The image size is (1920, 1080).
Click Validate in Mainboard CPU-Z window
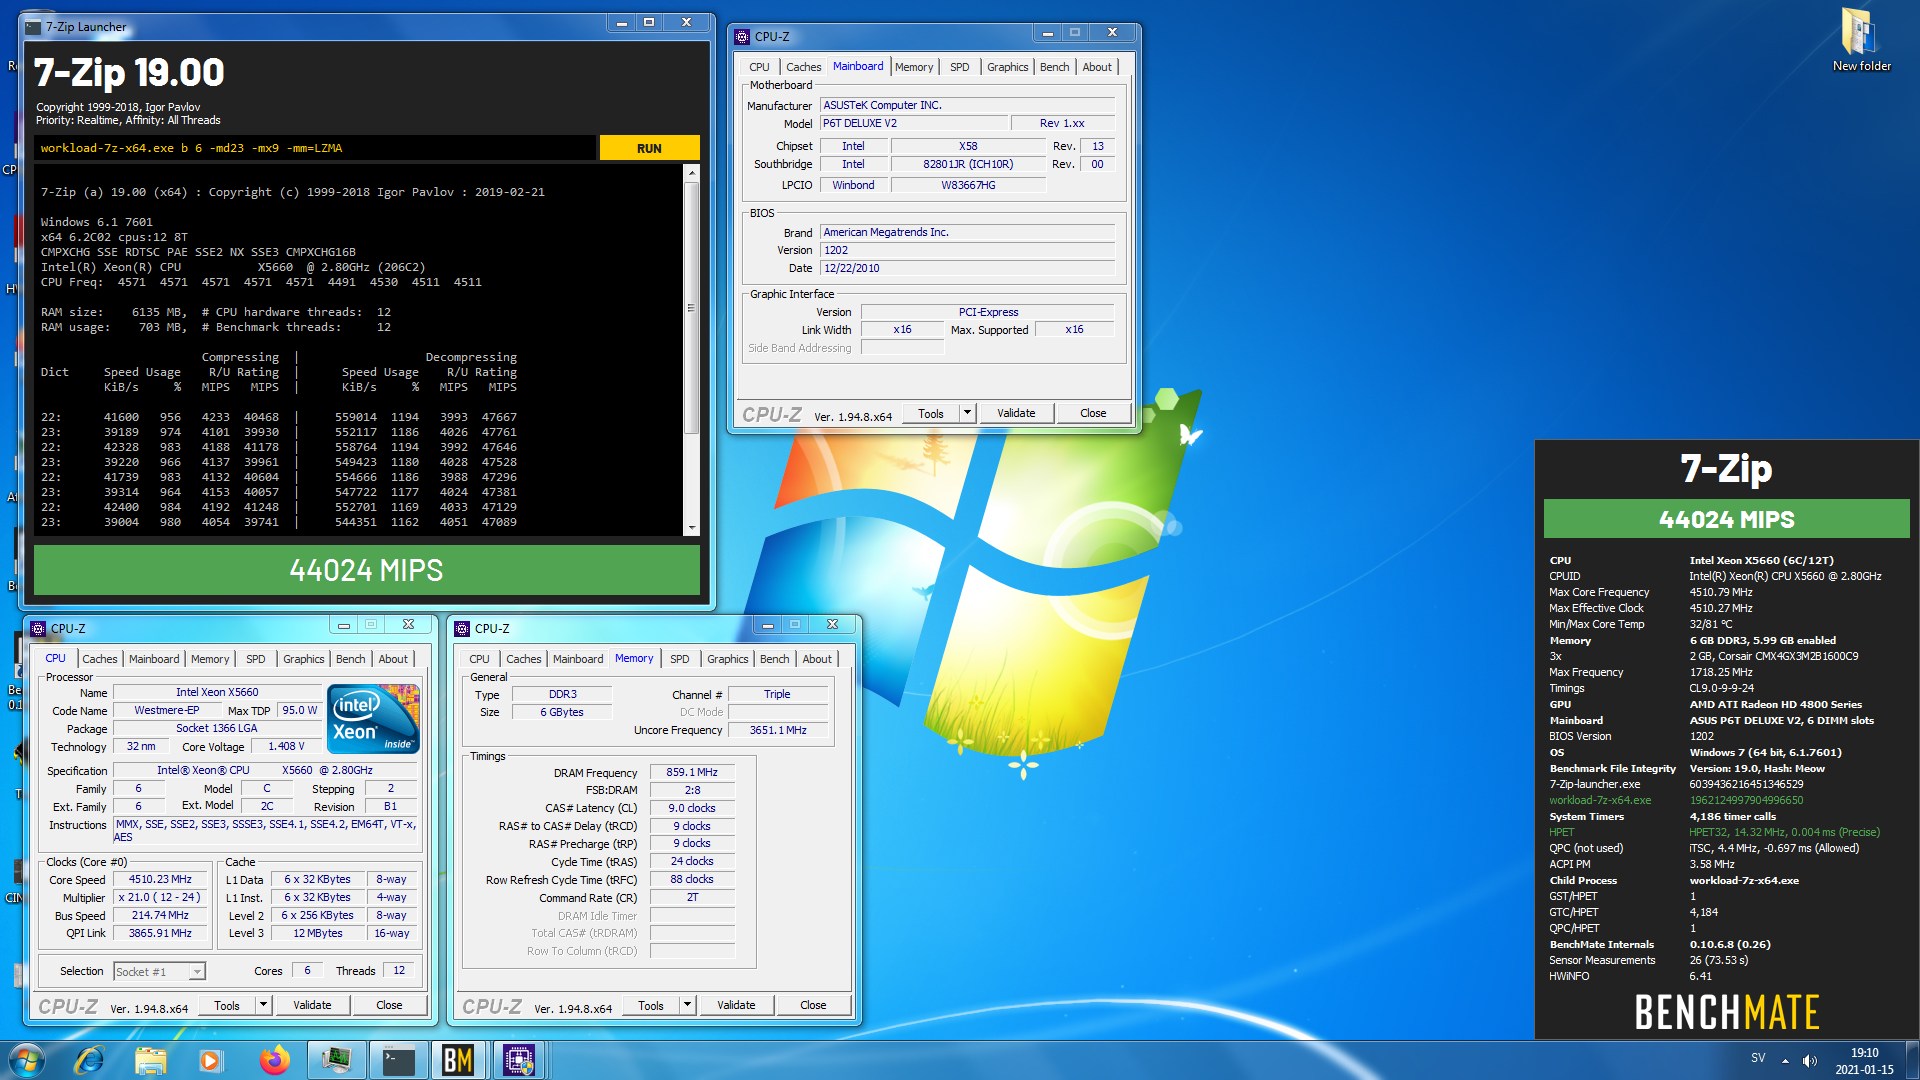tap(1016, 414)
